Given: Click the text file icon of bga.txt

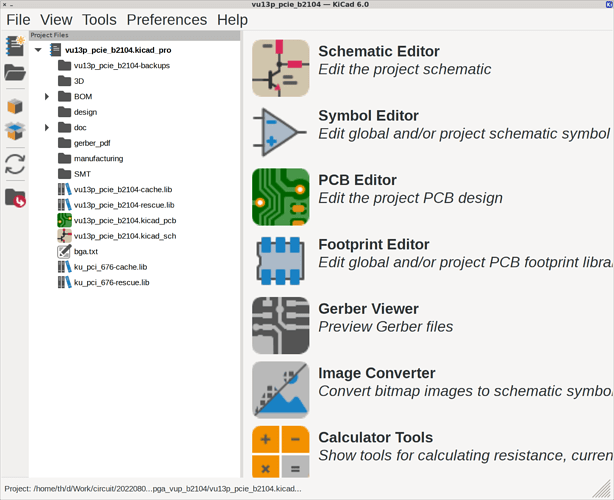Looking at the screenshot, I should (65, 251).
